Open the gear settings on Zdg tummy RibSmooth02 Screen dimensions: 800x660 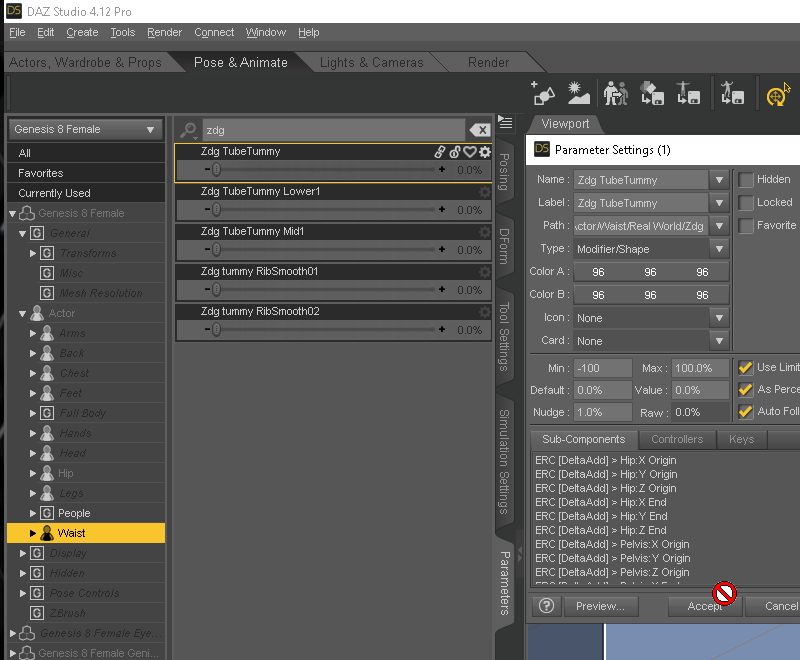(x=485, y=312)
